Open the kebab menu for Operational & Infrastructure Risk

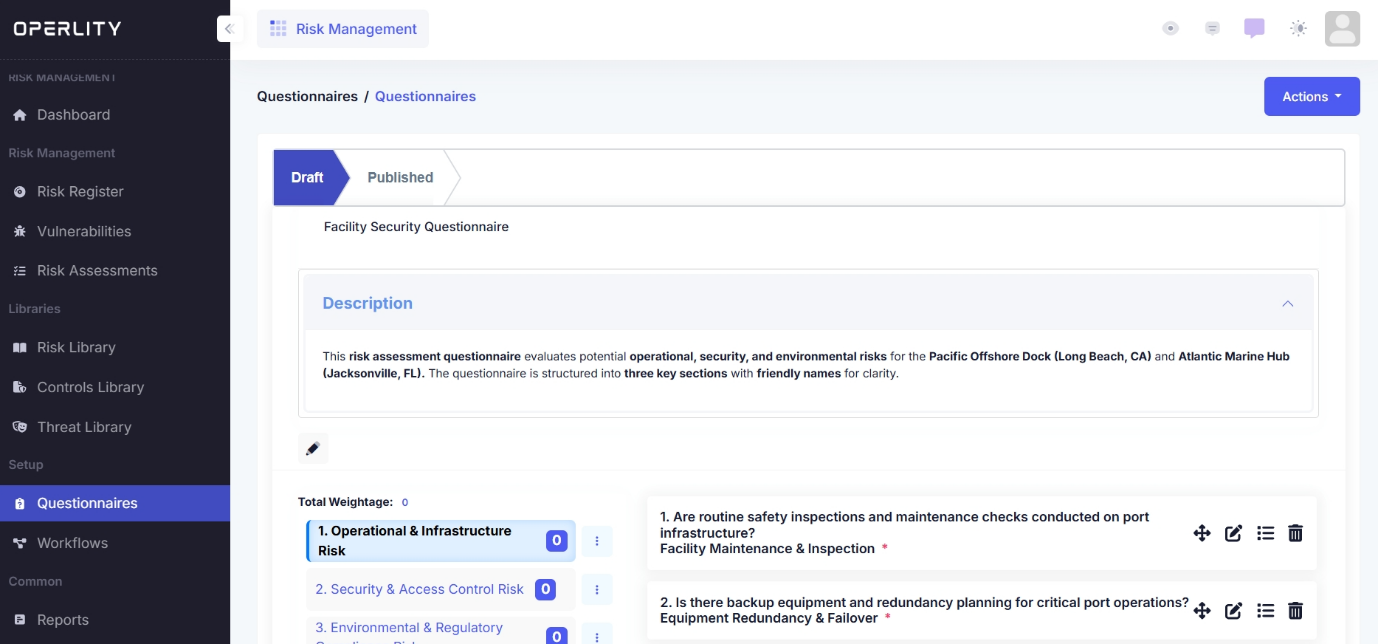597,541
